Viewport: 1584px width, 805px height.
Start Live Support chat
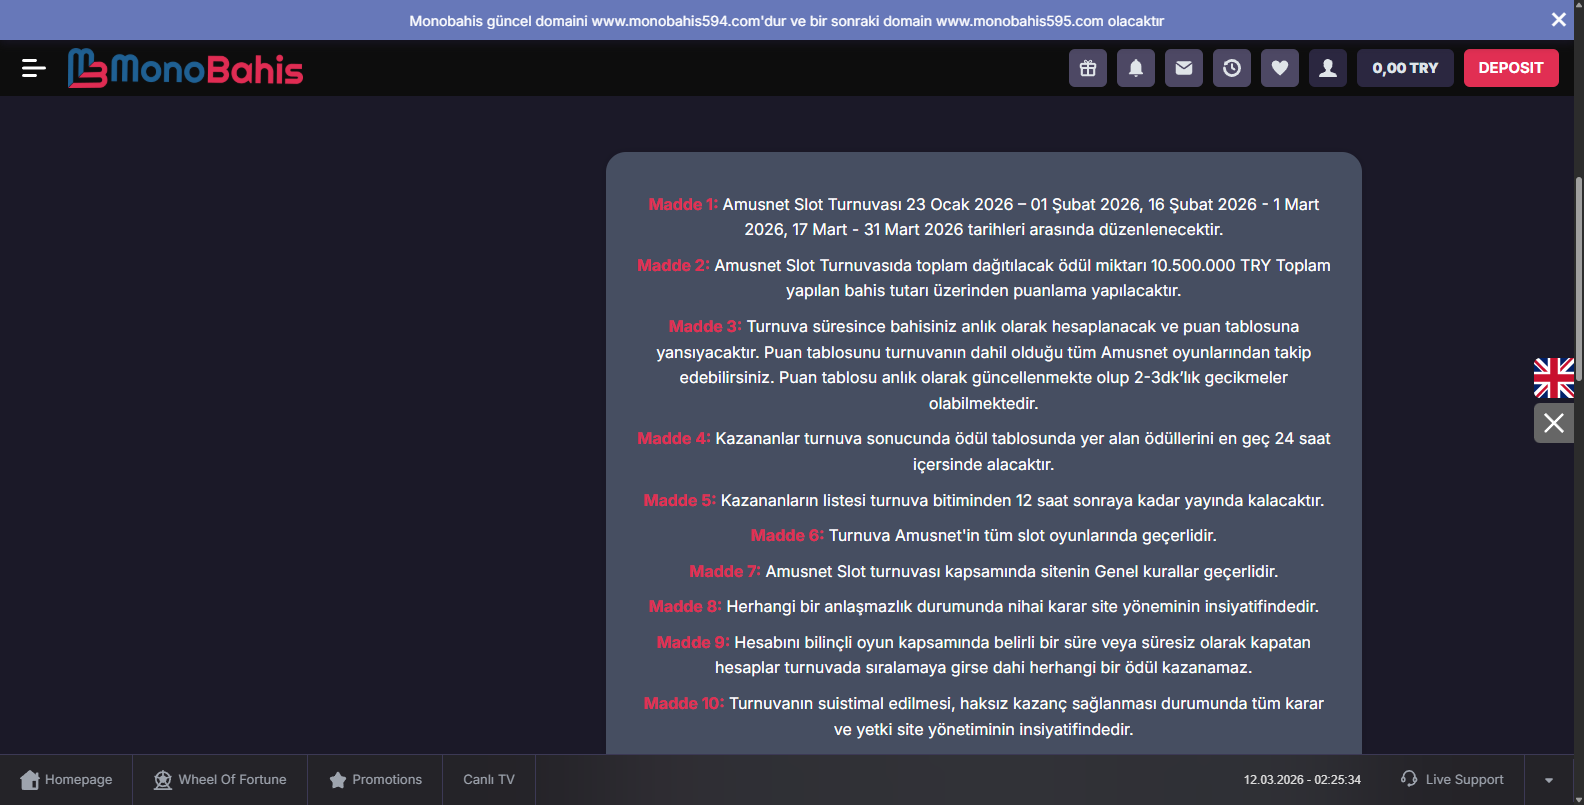click(1452, 780)
